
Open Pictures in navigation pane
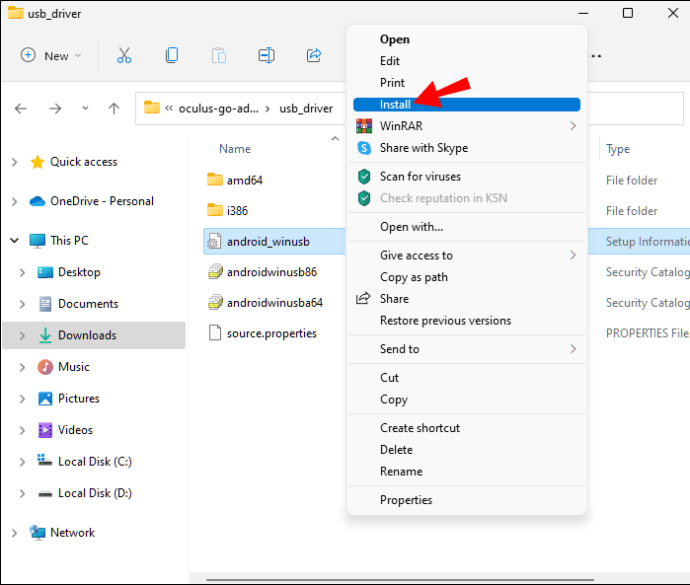coord(79,398)
